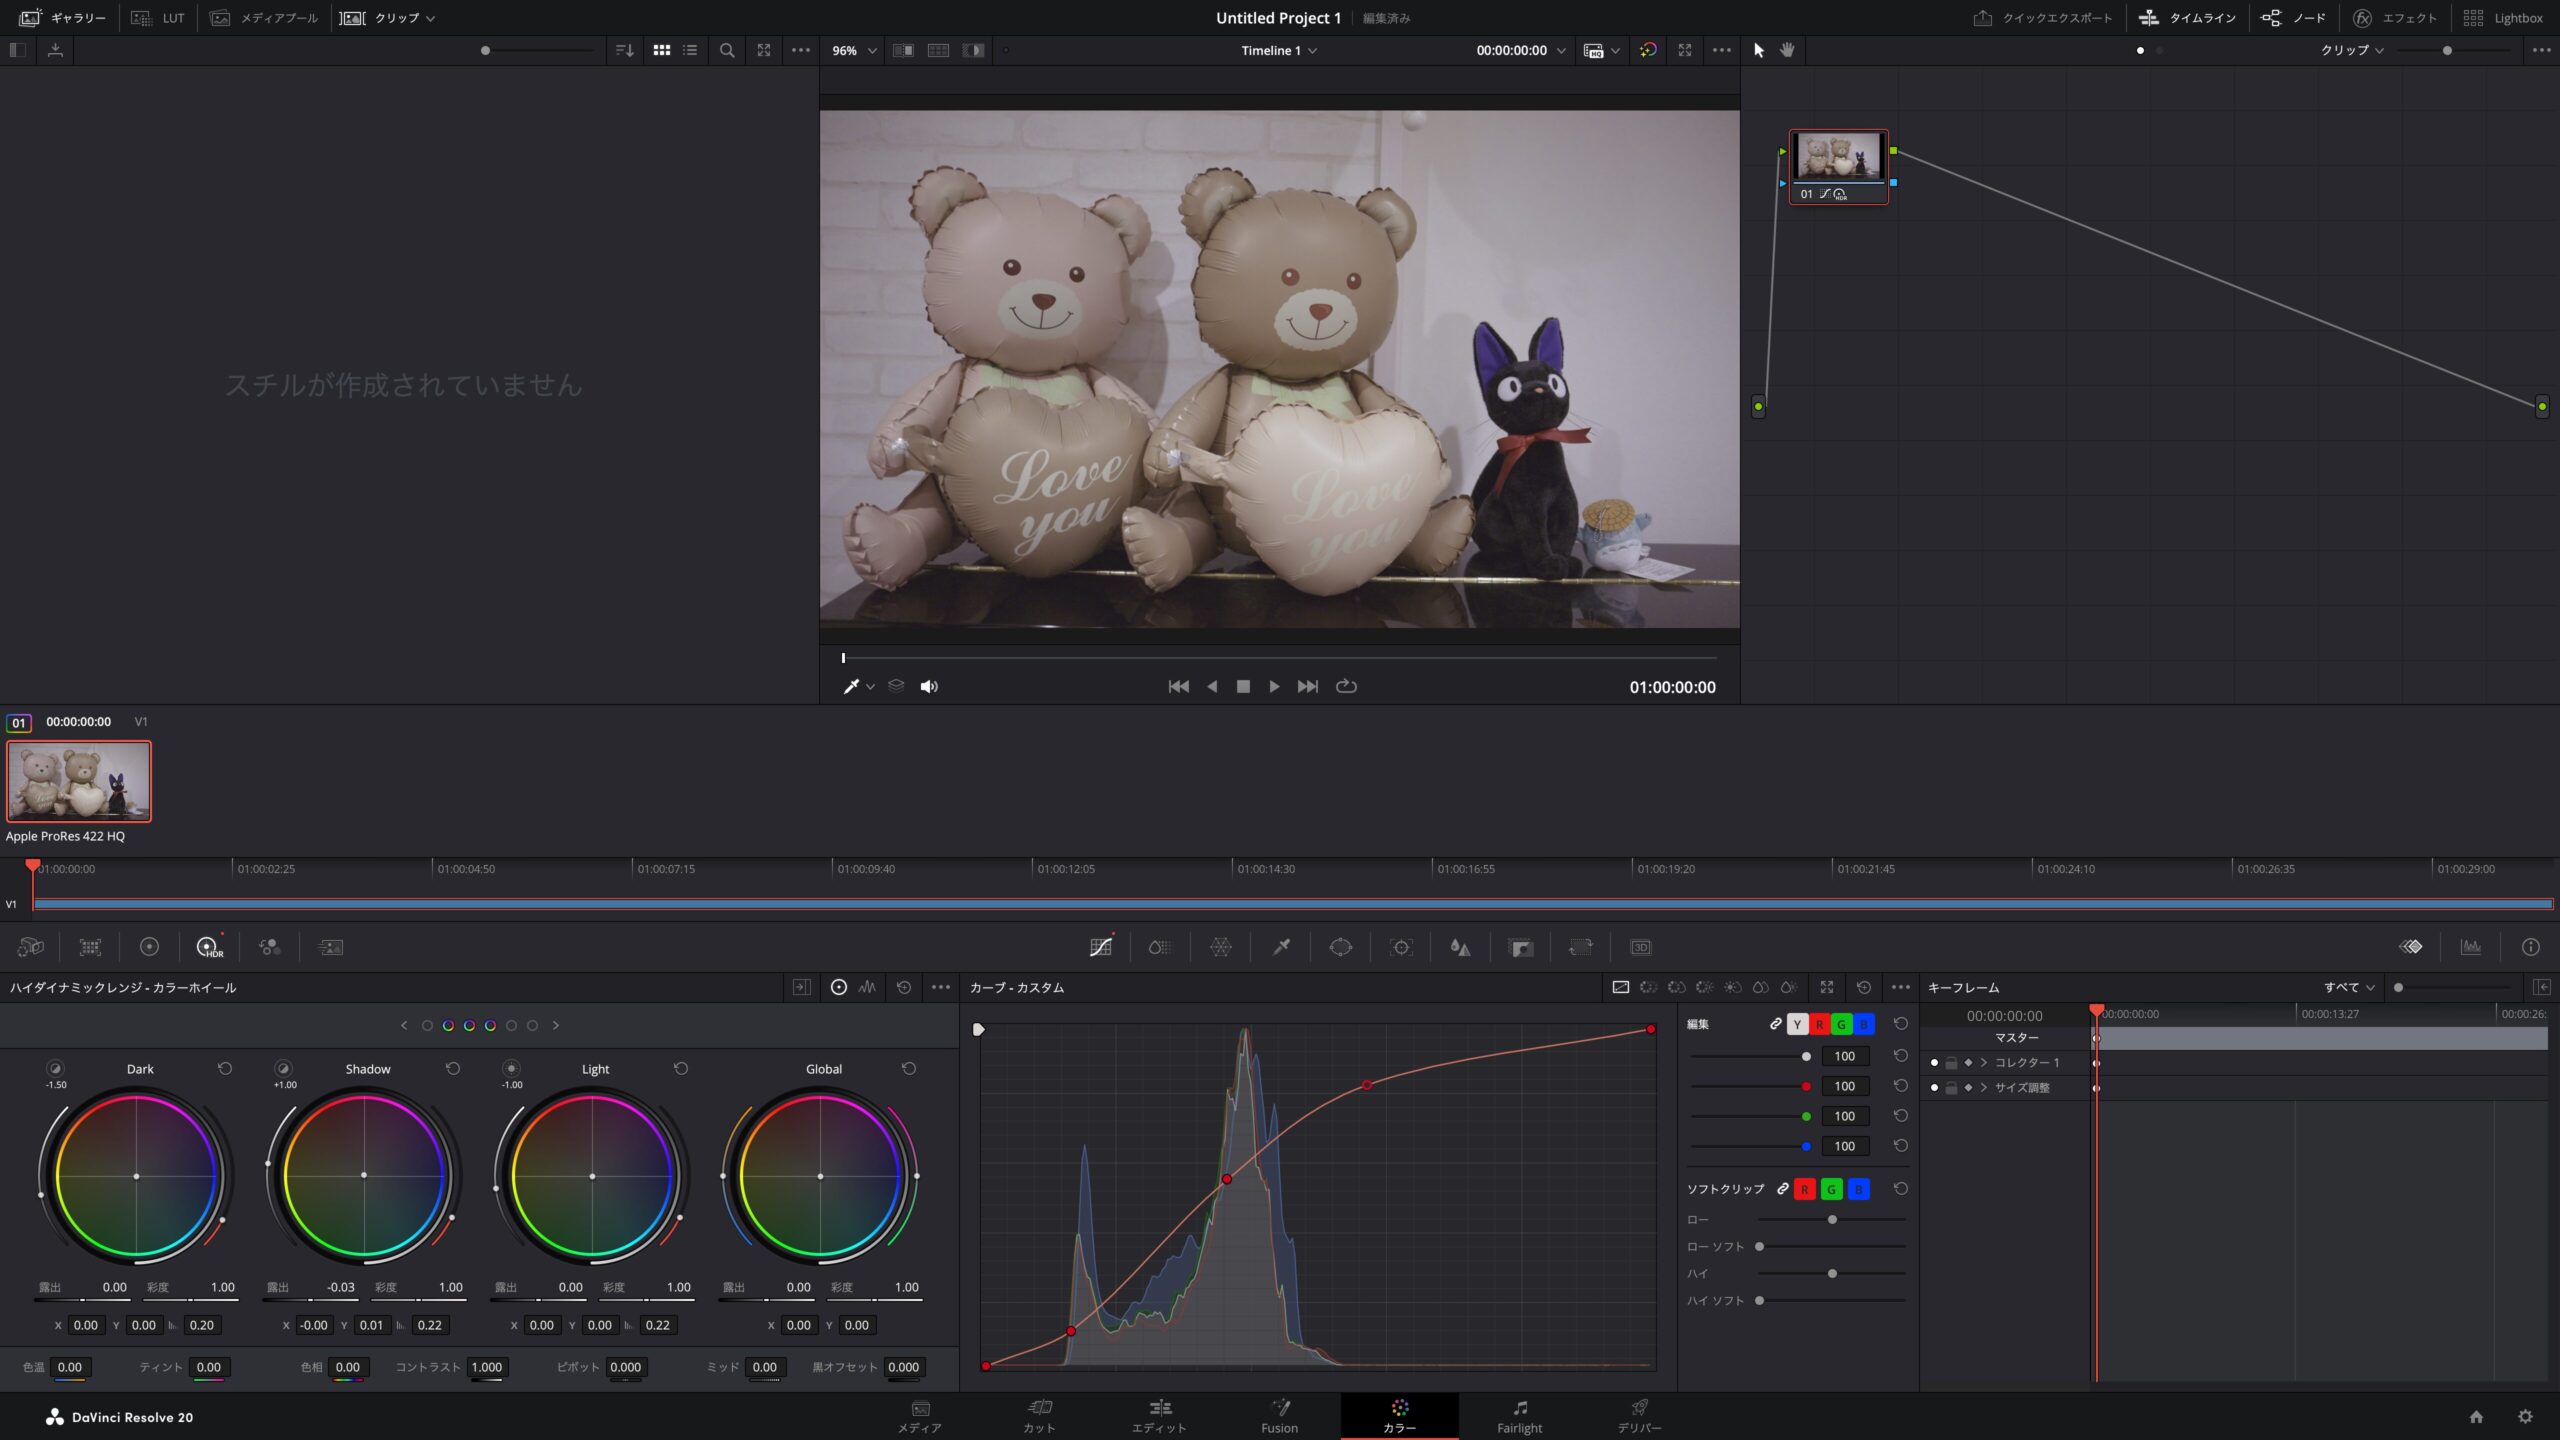Select the hand pan tool in node editor

1787,50
